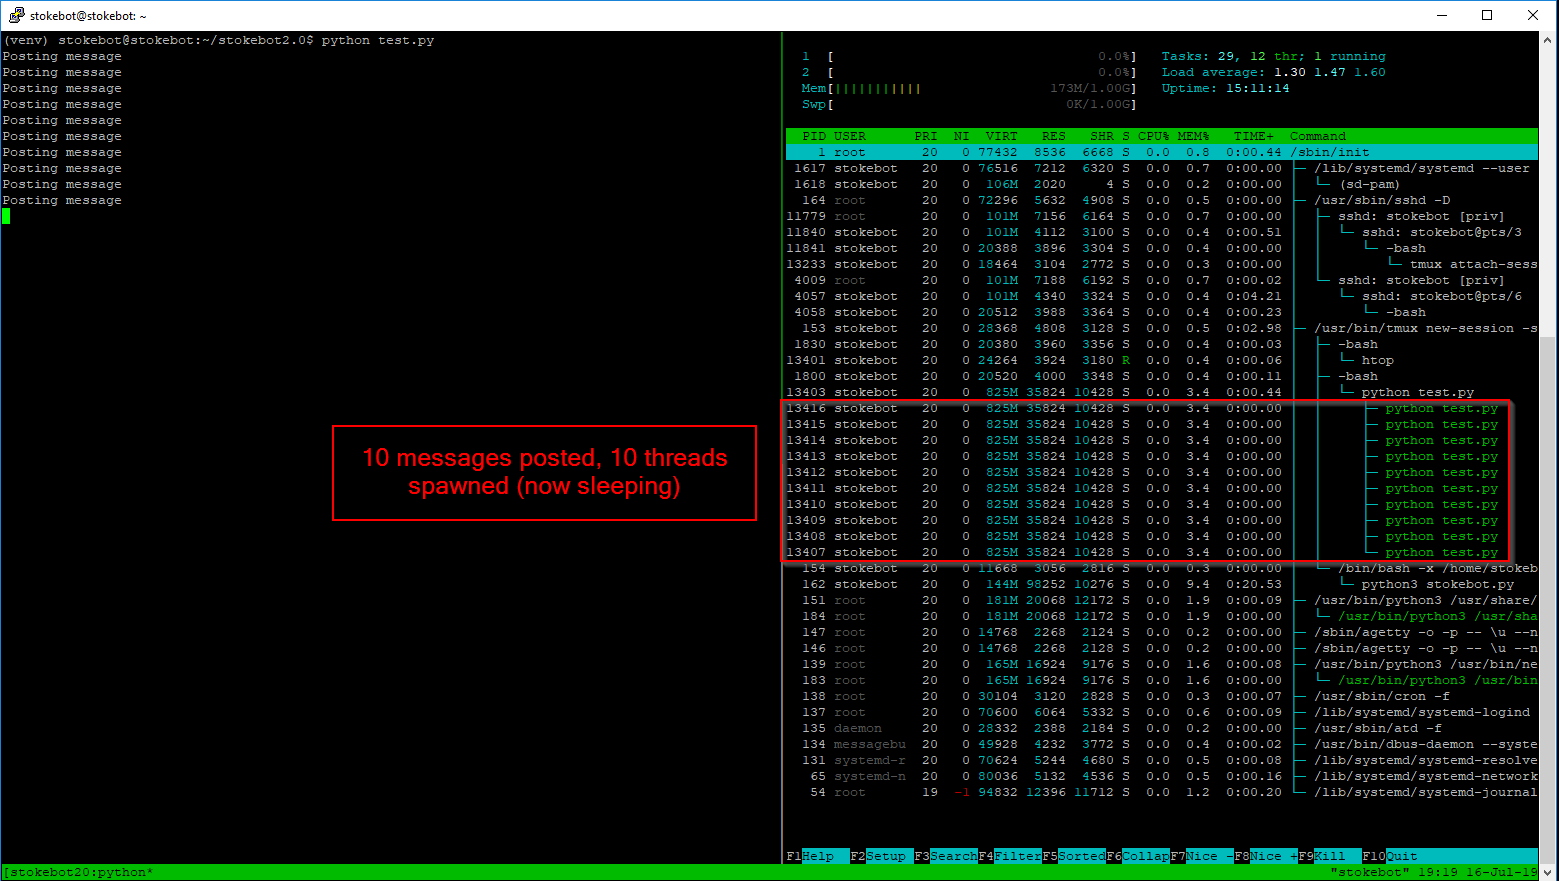Click the Mem usage meter bar

tap(969, 88)
